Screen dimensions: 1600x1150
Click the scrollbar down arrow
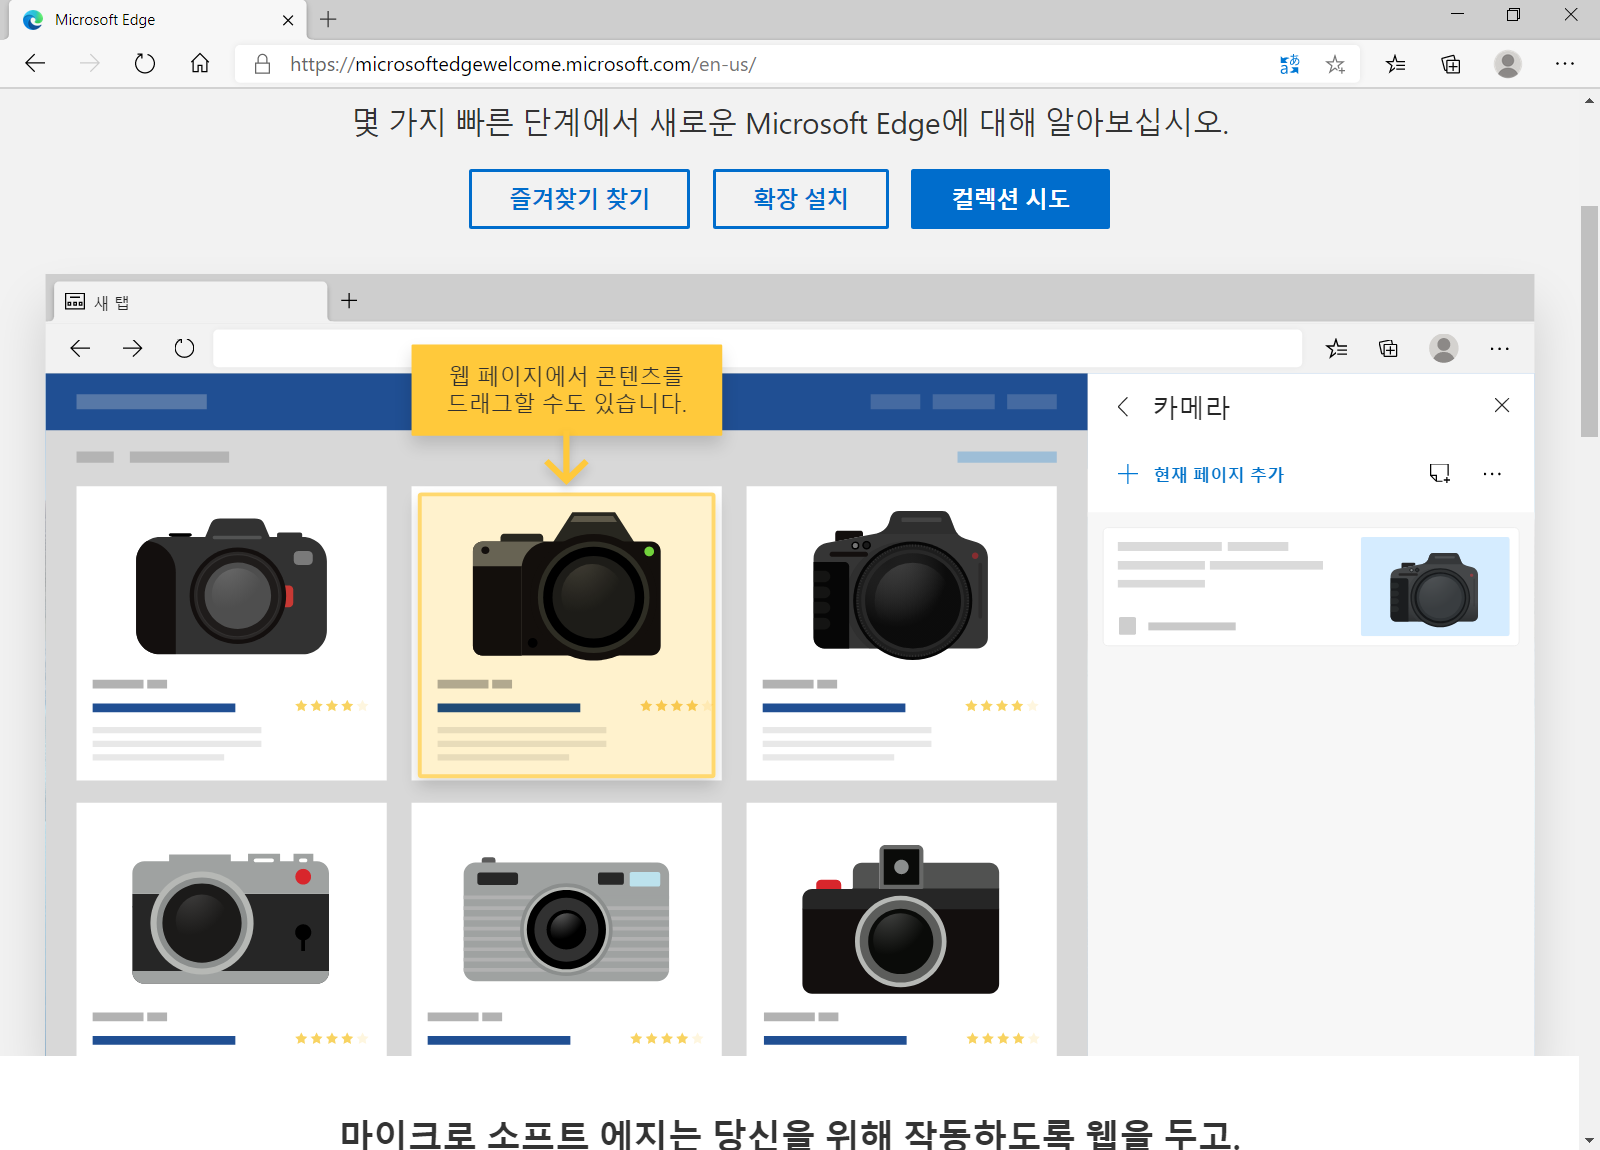click(1589, 1140)
